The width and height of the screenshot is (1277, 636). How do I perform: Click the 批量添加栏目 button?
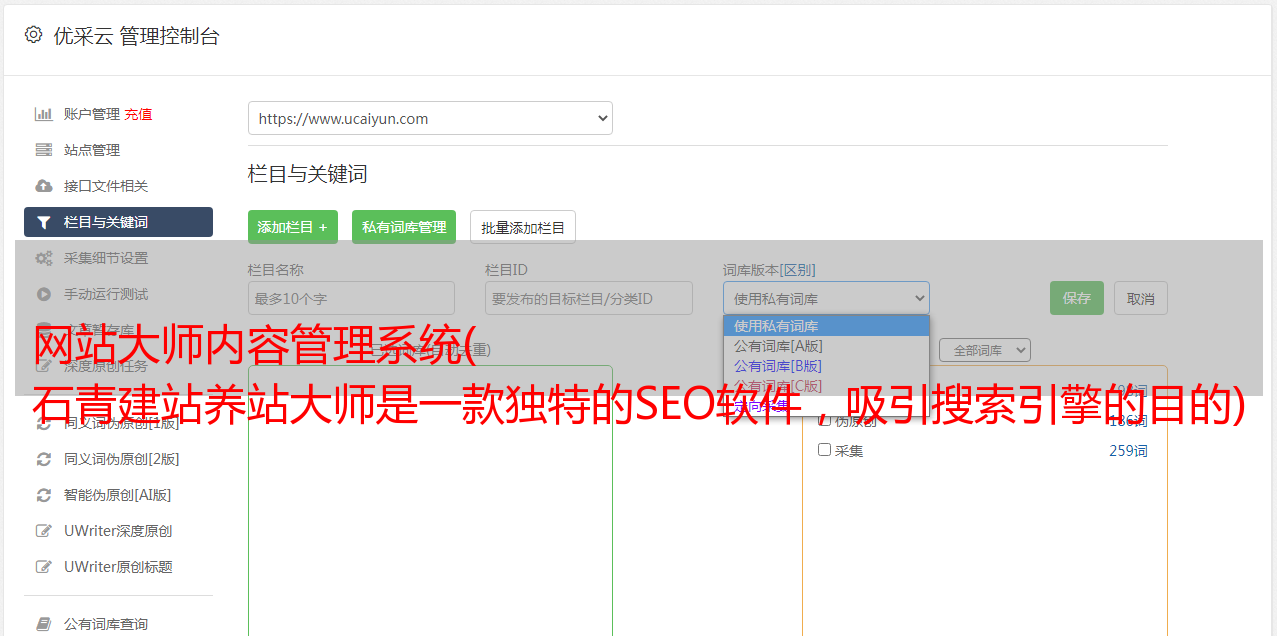pyautogui.click(x=523, y=227)
